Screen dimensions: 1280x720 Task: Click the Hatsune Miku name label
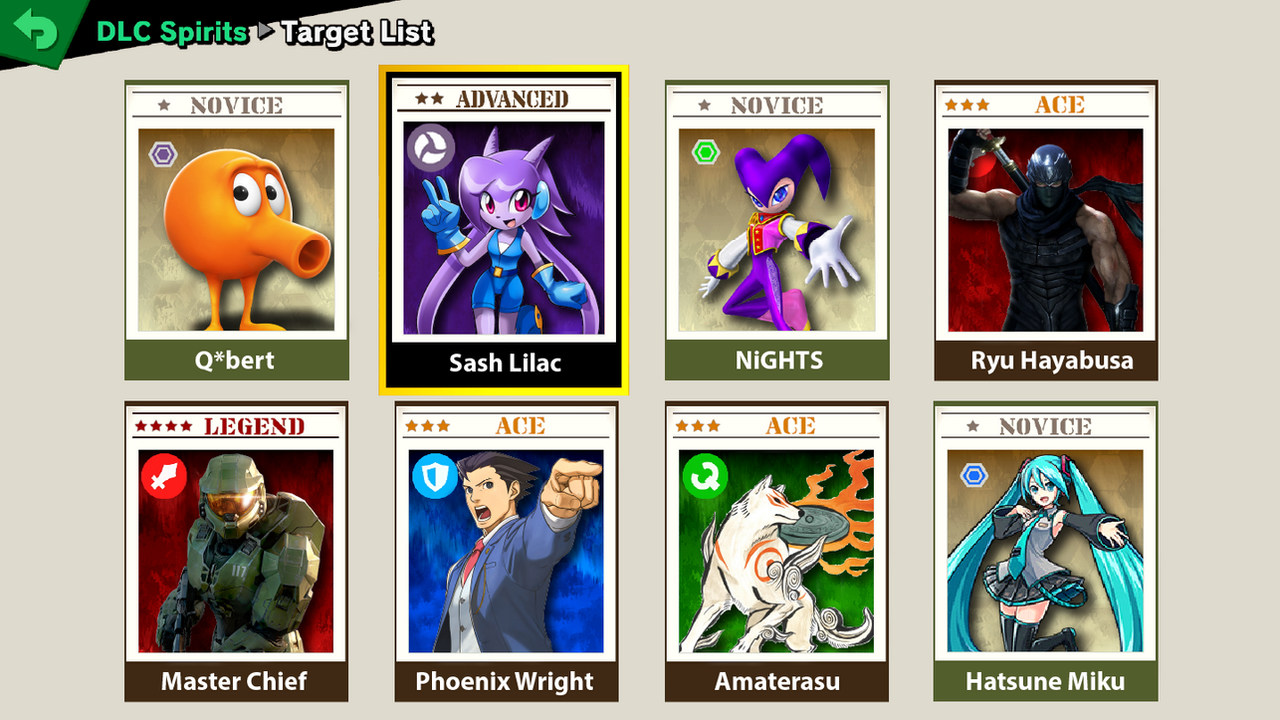click(x=1046, y=682)
